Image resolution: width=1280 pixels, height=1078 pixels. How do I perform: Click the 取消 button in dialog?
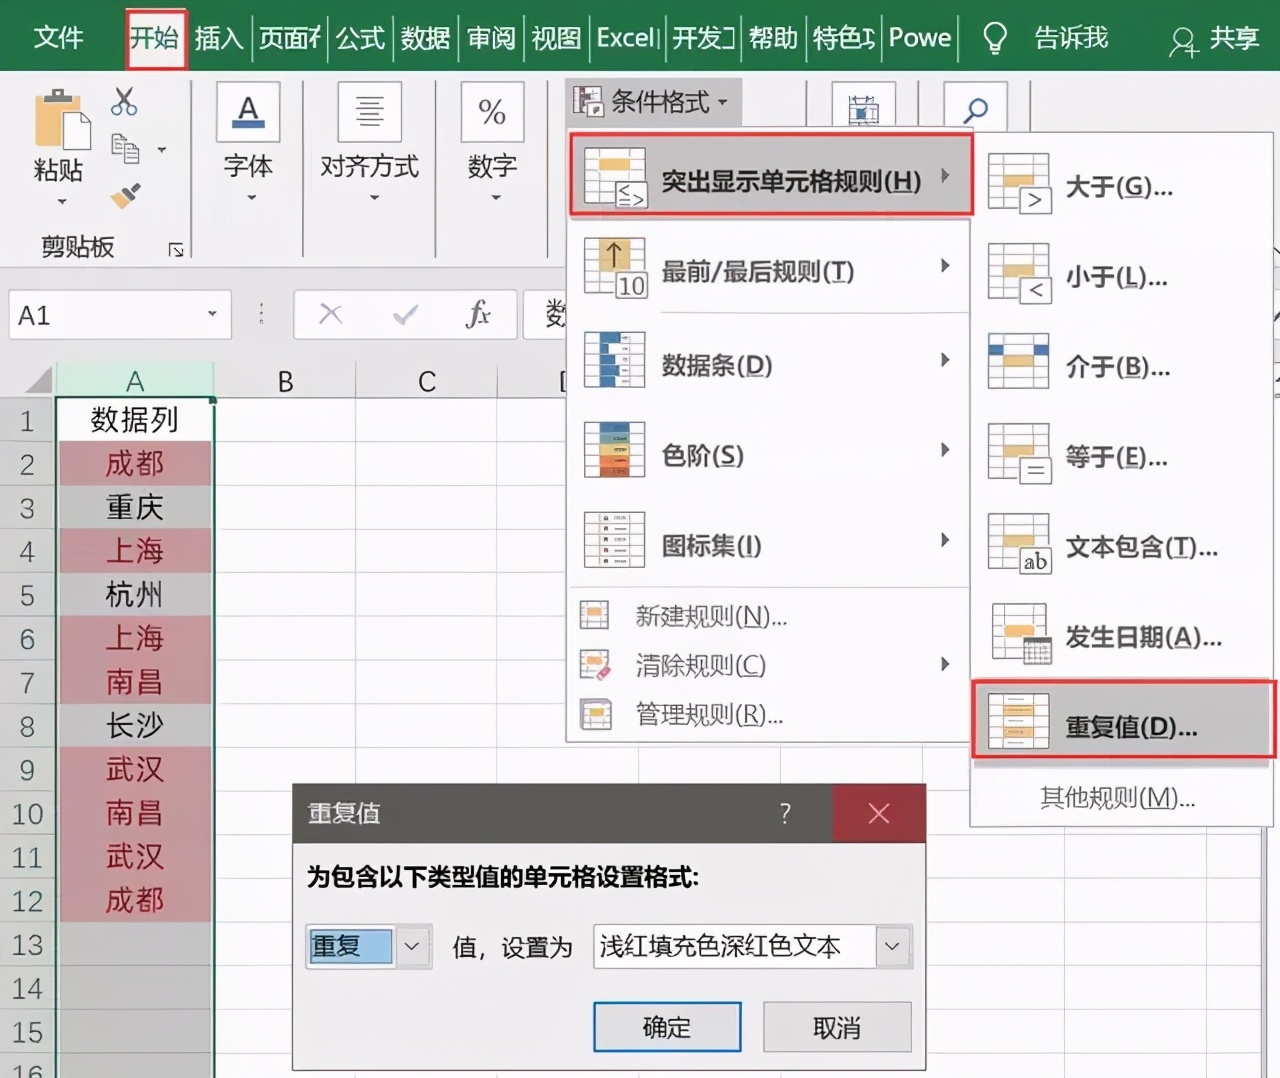click(836, 1027)
